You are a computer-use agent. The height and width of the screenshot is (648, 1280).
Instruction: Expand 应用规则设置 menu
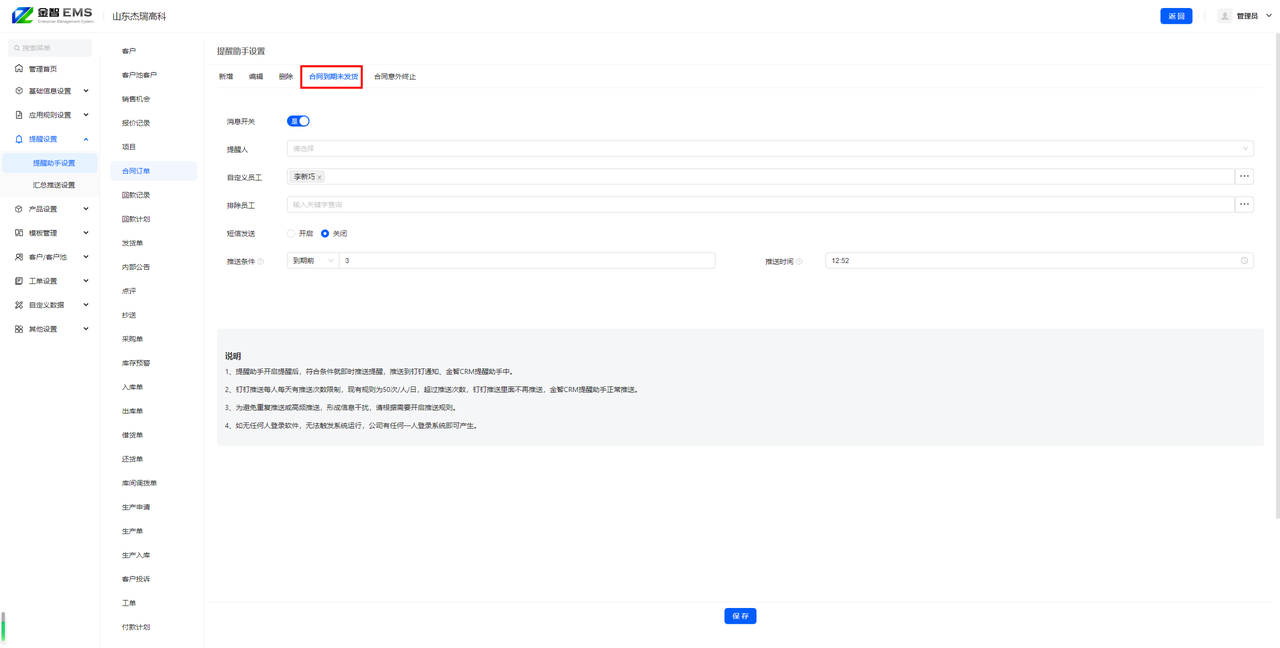(86, 115)
